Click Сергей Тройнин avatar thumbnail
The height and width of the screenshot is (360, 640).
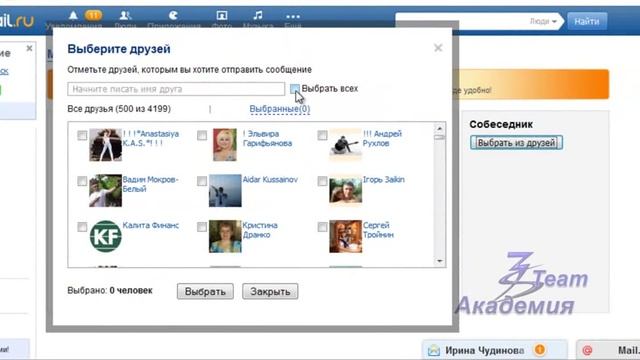345,236
